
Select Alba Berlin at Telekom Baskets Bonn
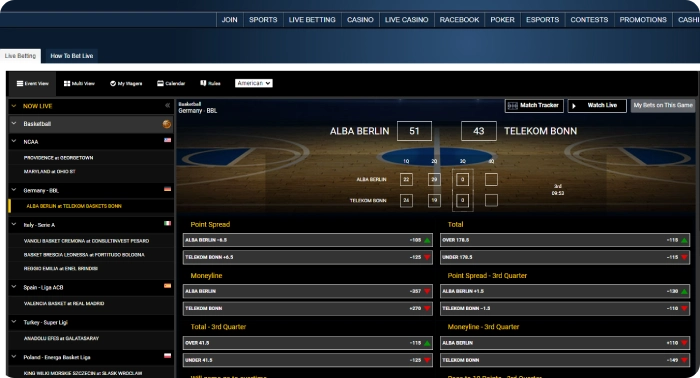74,206
